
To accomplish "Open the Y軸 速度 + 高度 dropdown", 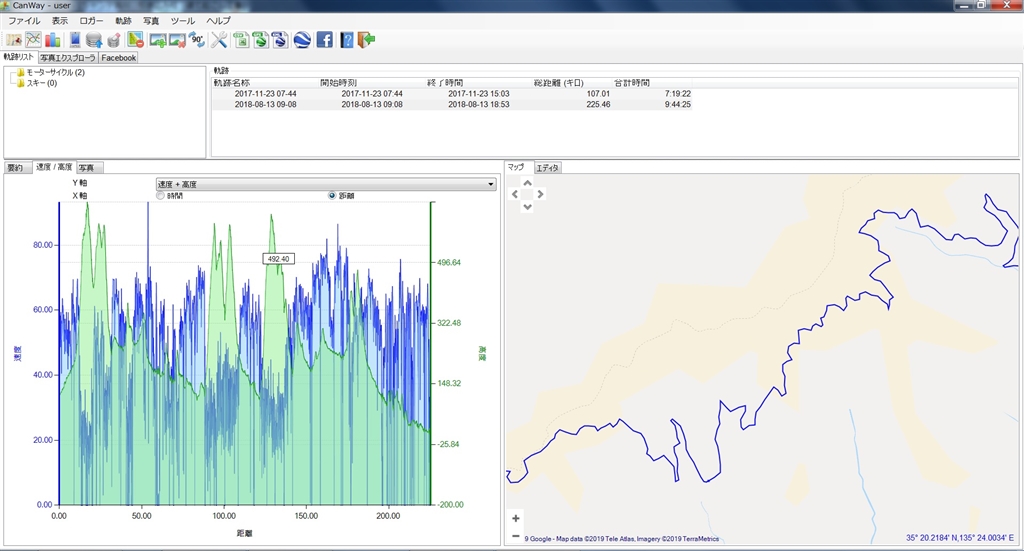I will [325, 184].
